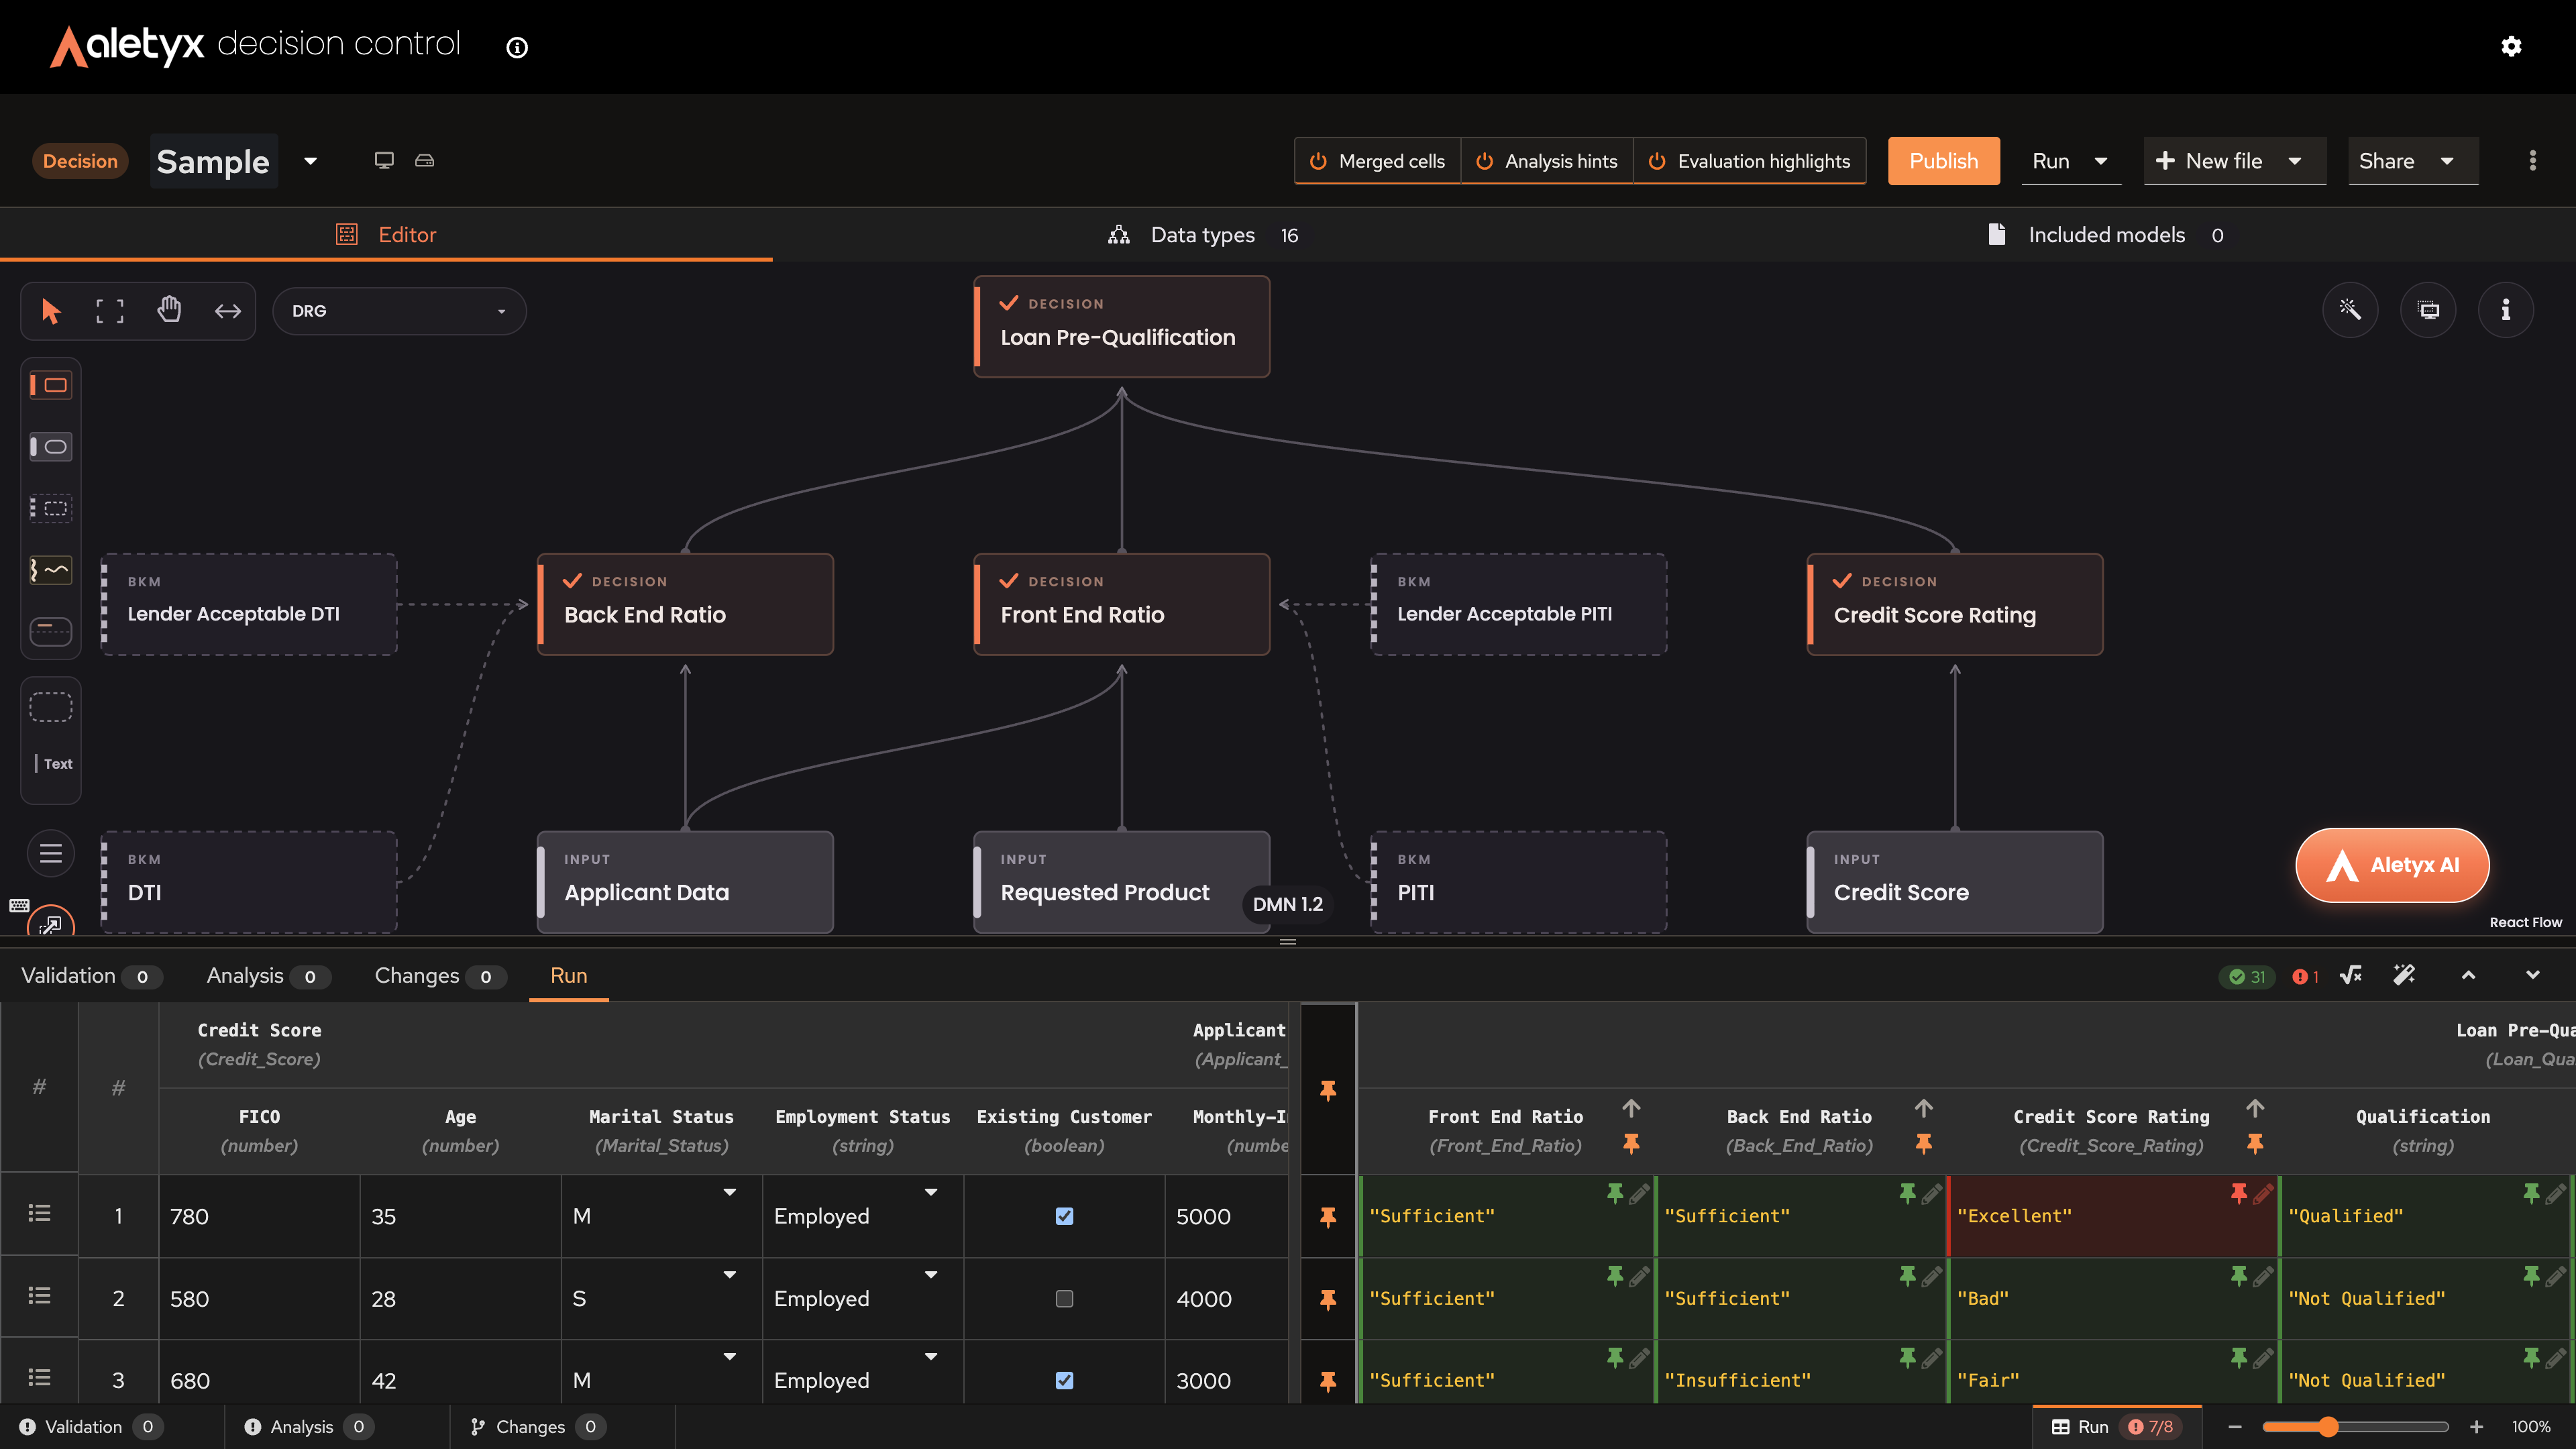Switch to the Data types tab
Image resolution: width=2576 pixels, height=1449 pixels.
pyautogui.click(x=1202, y=235)
